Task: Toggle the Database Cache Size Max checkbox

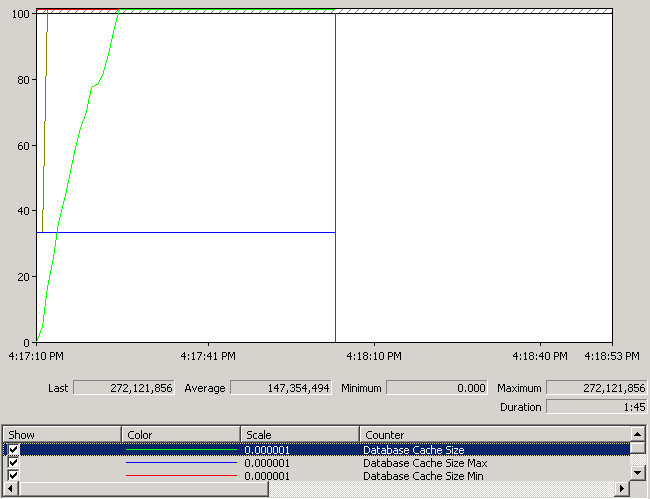Action: 14,463
